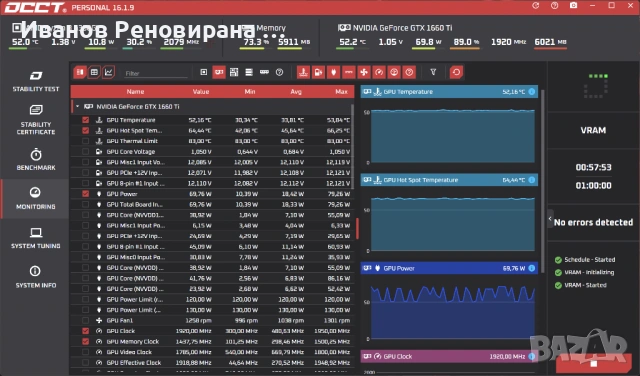Viewport: 640px width, 376px height.
Task: Toggle the GPU sensor group icon
Action: pos(219,72)
